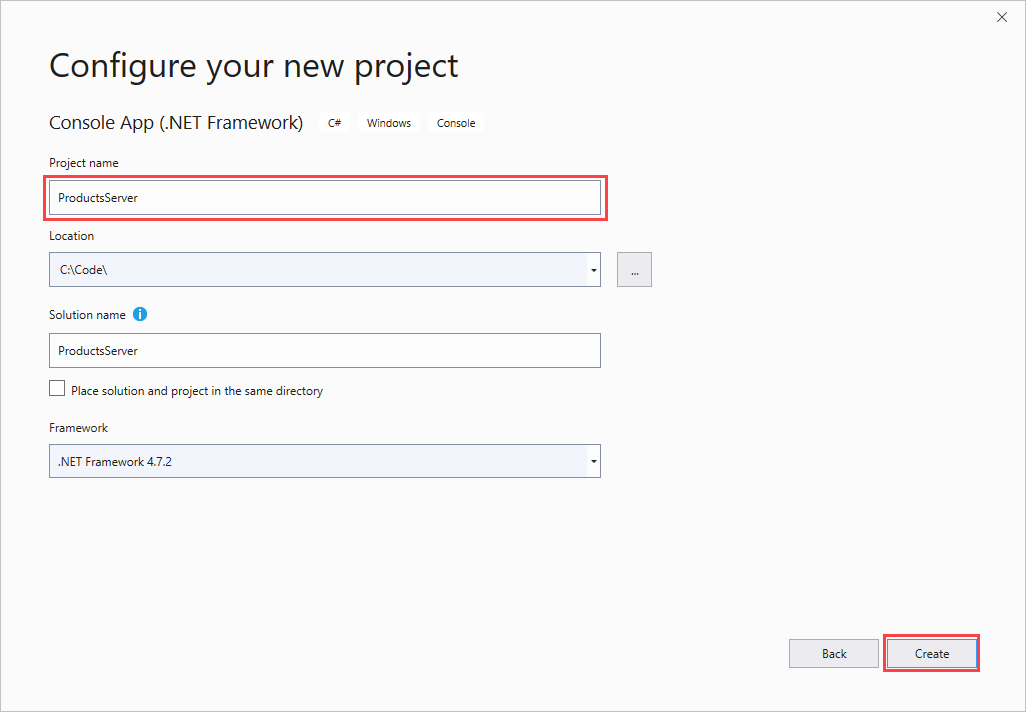Select the Windows platform tag
1026x712 pixels.
point(388,122)
